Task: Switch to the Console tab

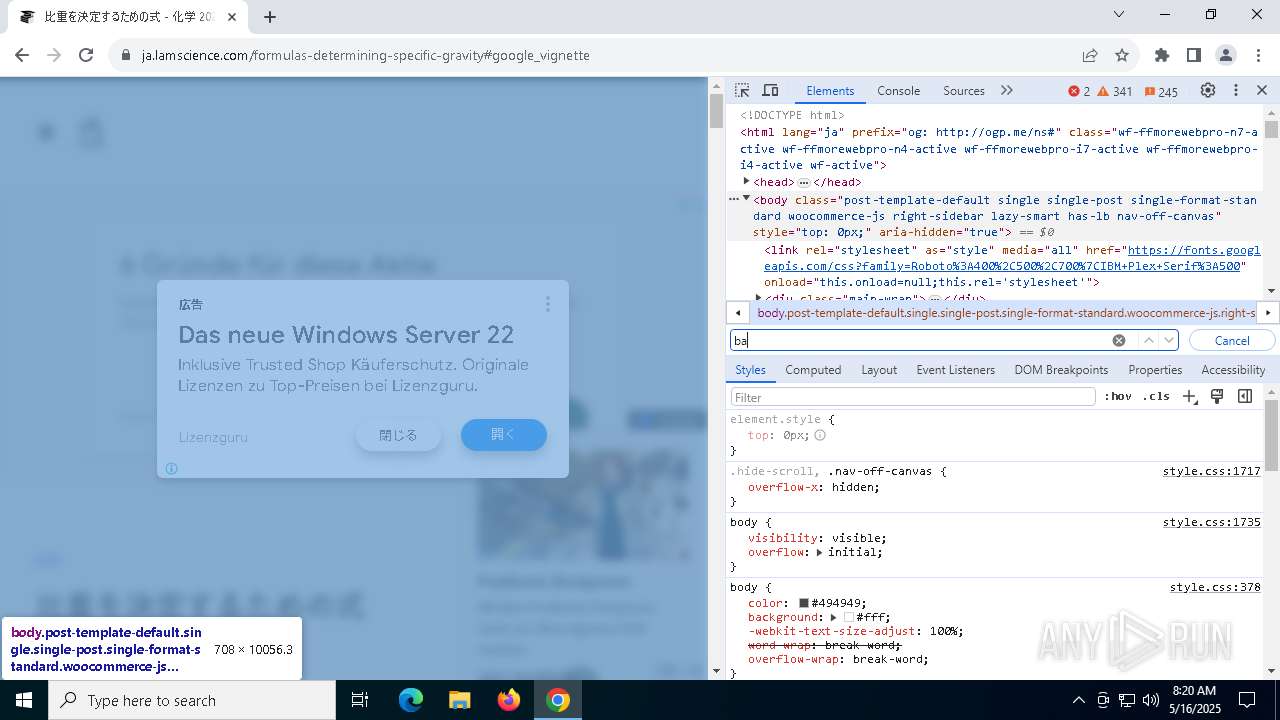Action: point(898,90)
